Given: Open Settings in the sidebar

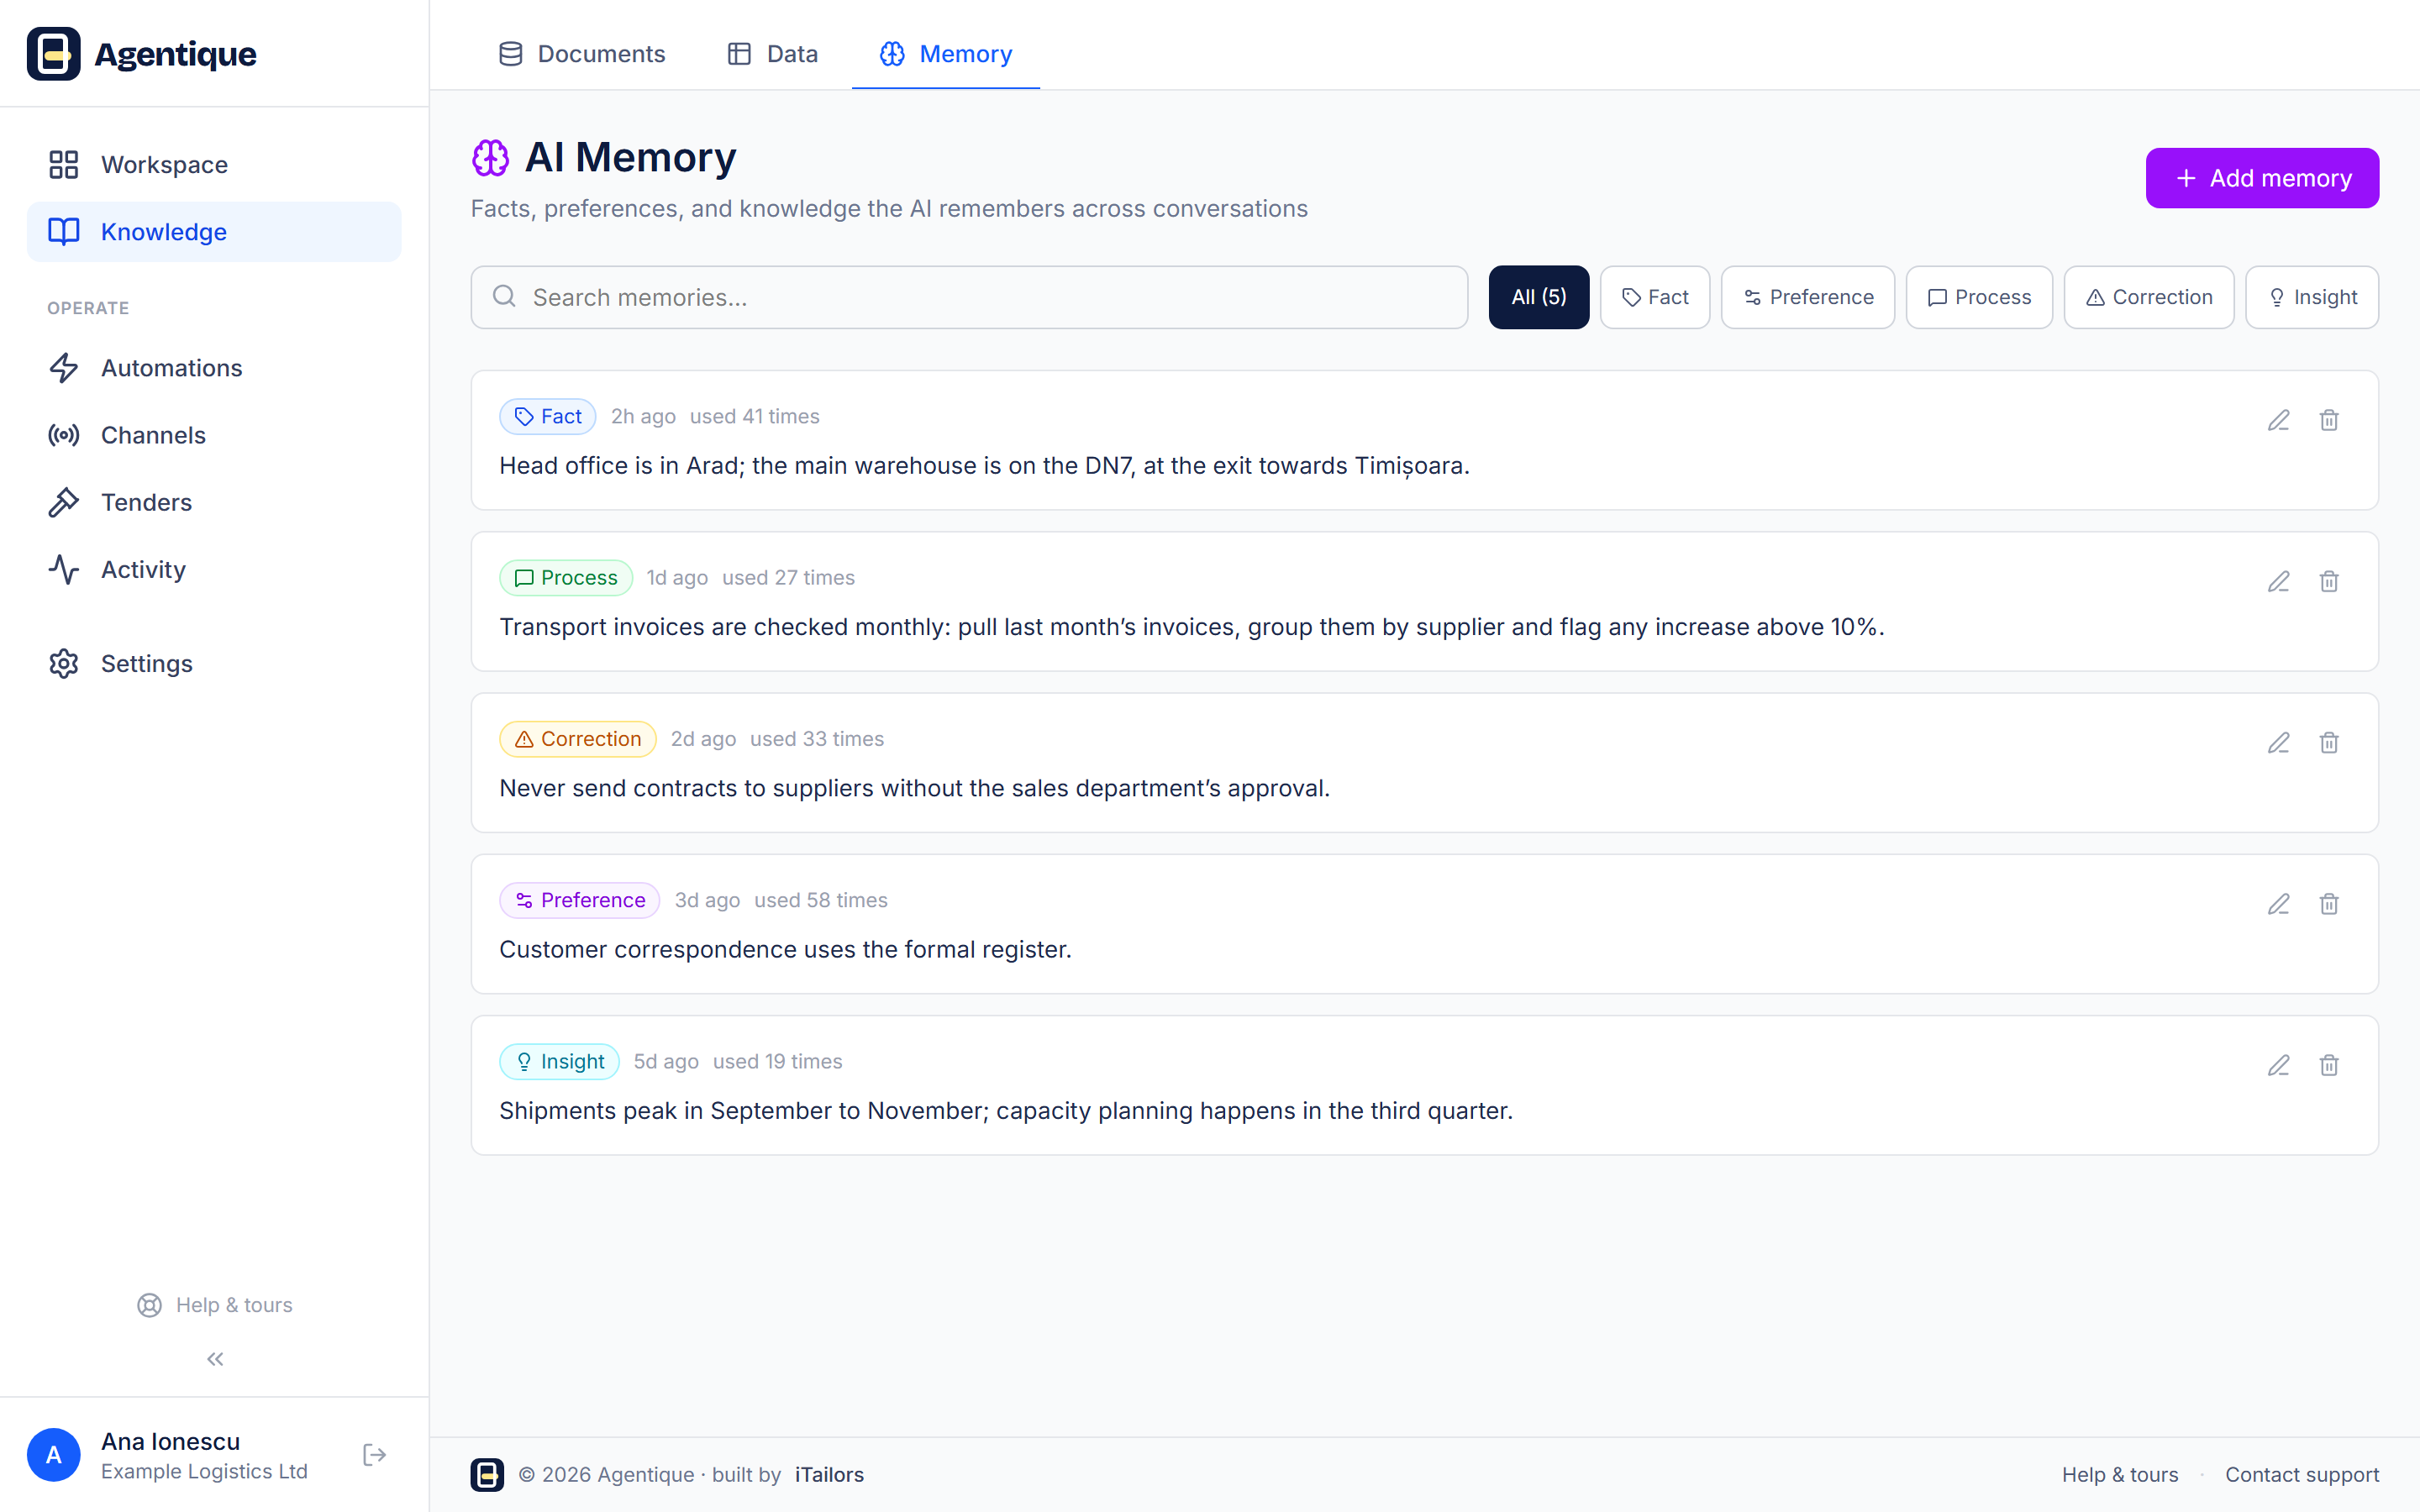Looking at the screenshot, I should [x=214, y=663].
